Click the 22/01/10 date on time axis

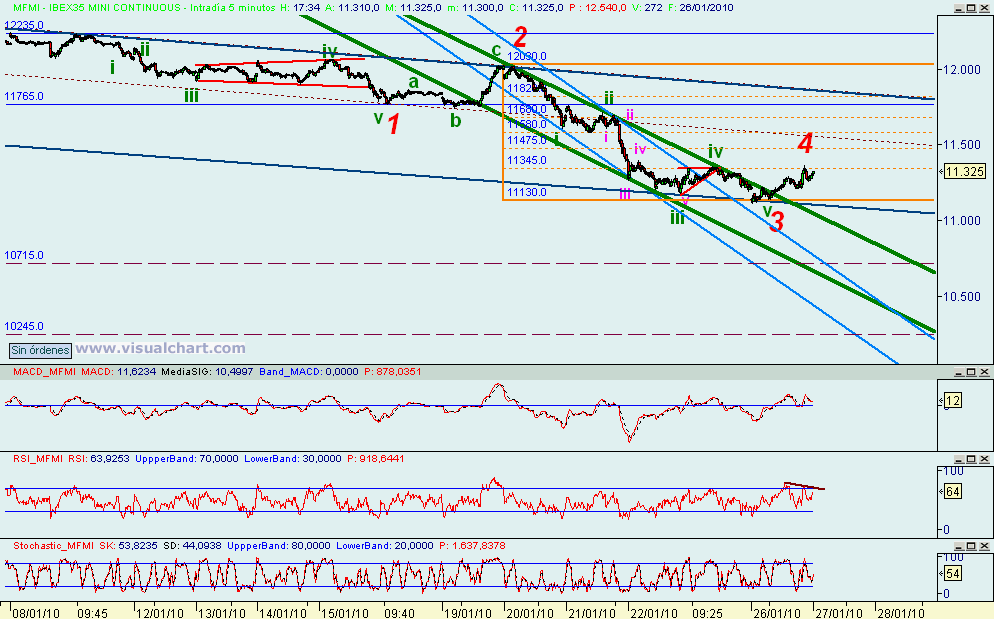point(653,613)
